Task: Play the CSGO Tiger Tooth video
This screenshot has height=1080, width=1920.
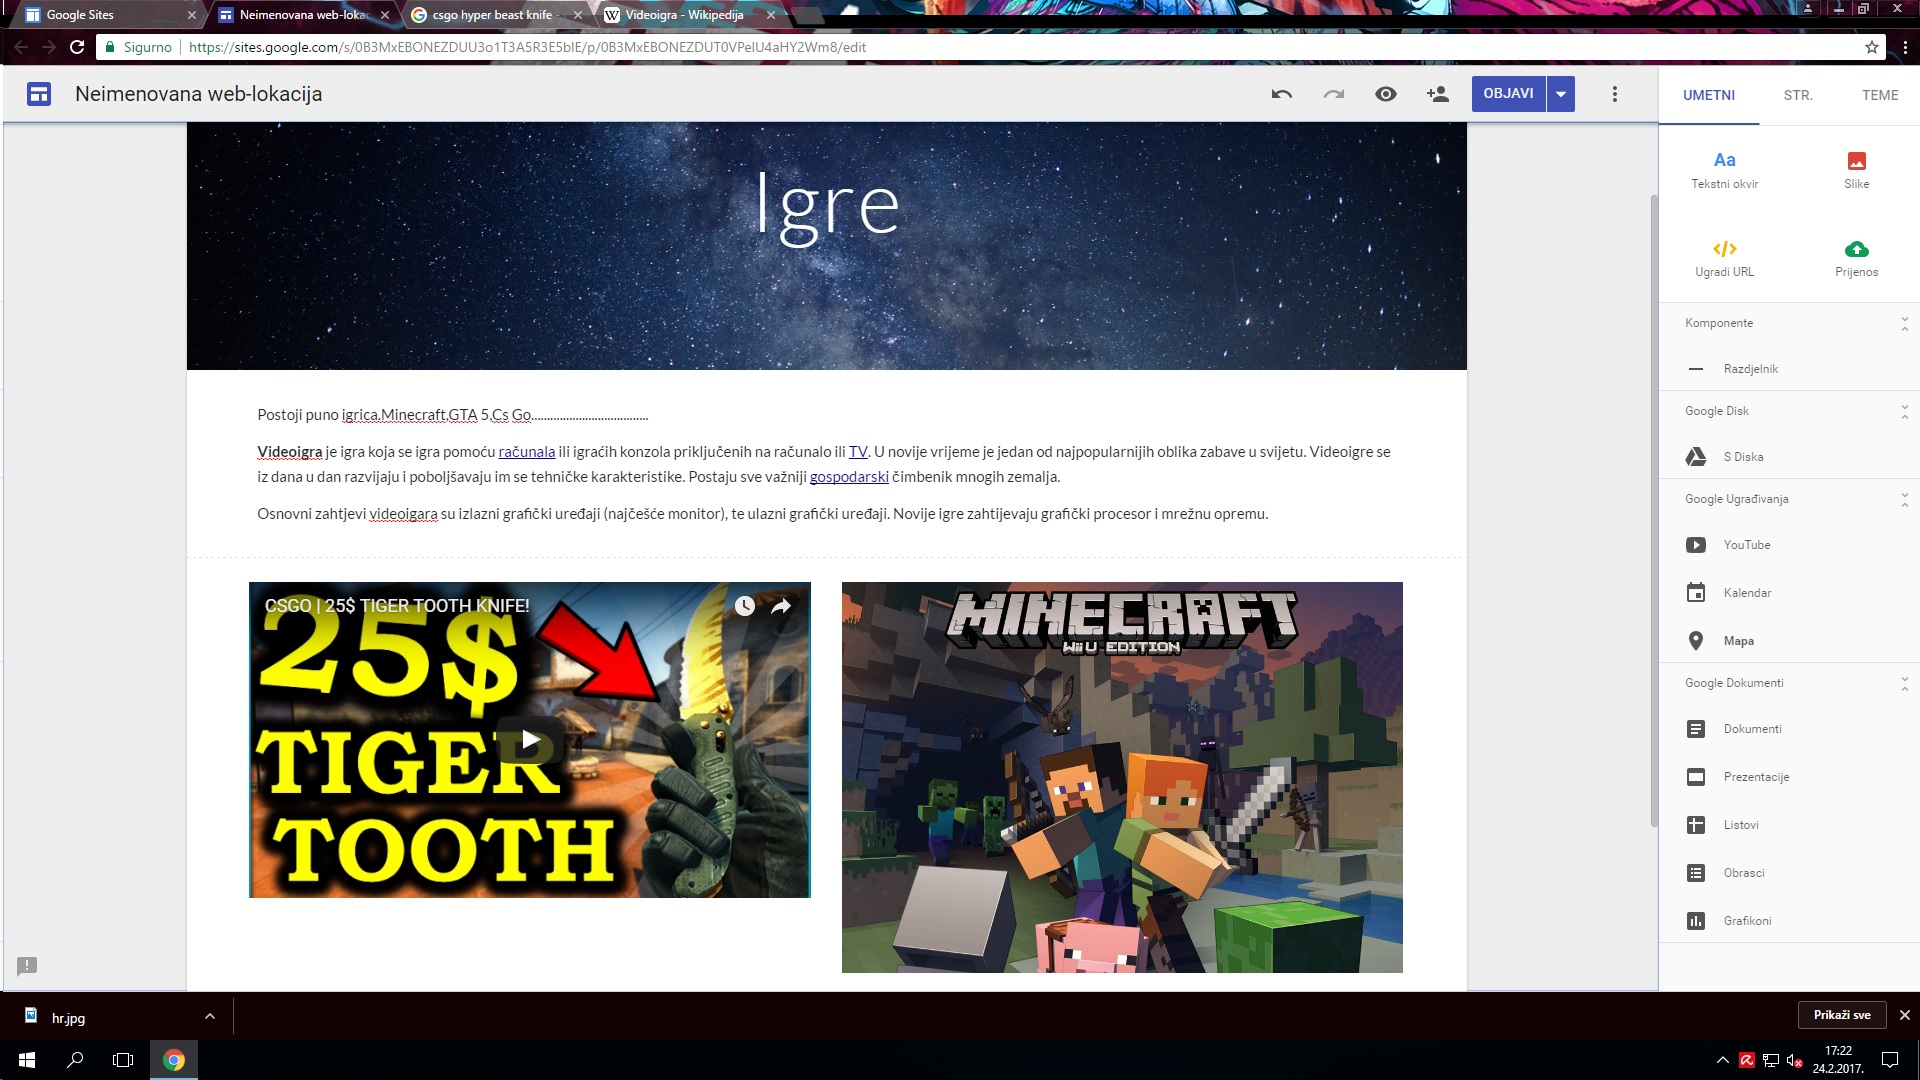Action: (529, 740)
